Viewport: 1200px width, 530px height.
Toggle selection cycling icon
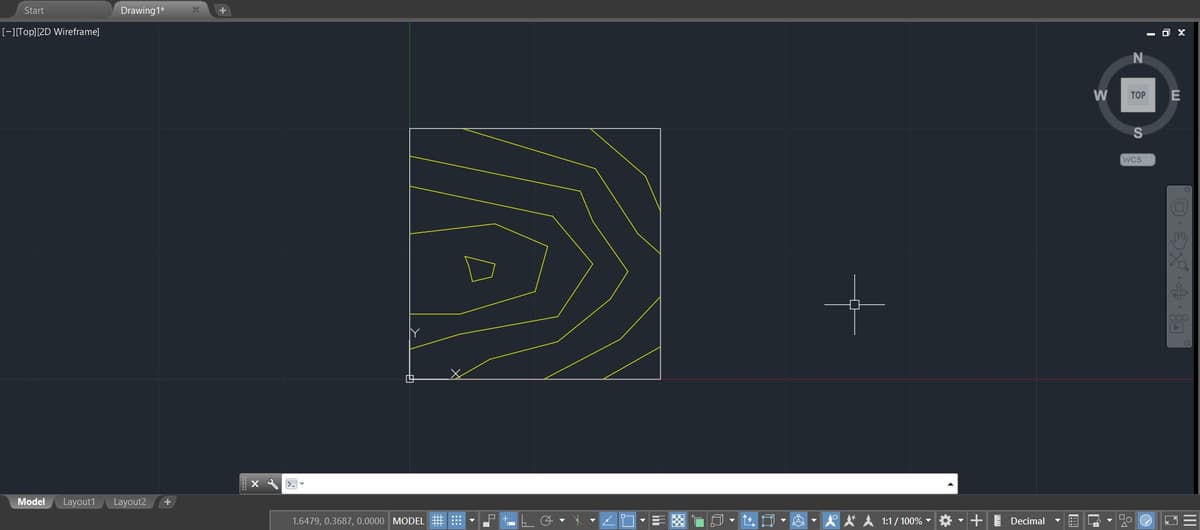coord(697,521)
